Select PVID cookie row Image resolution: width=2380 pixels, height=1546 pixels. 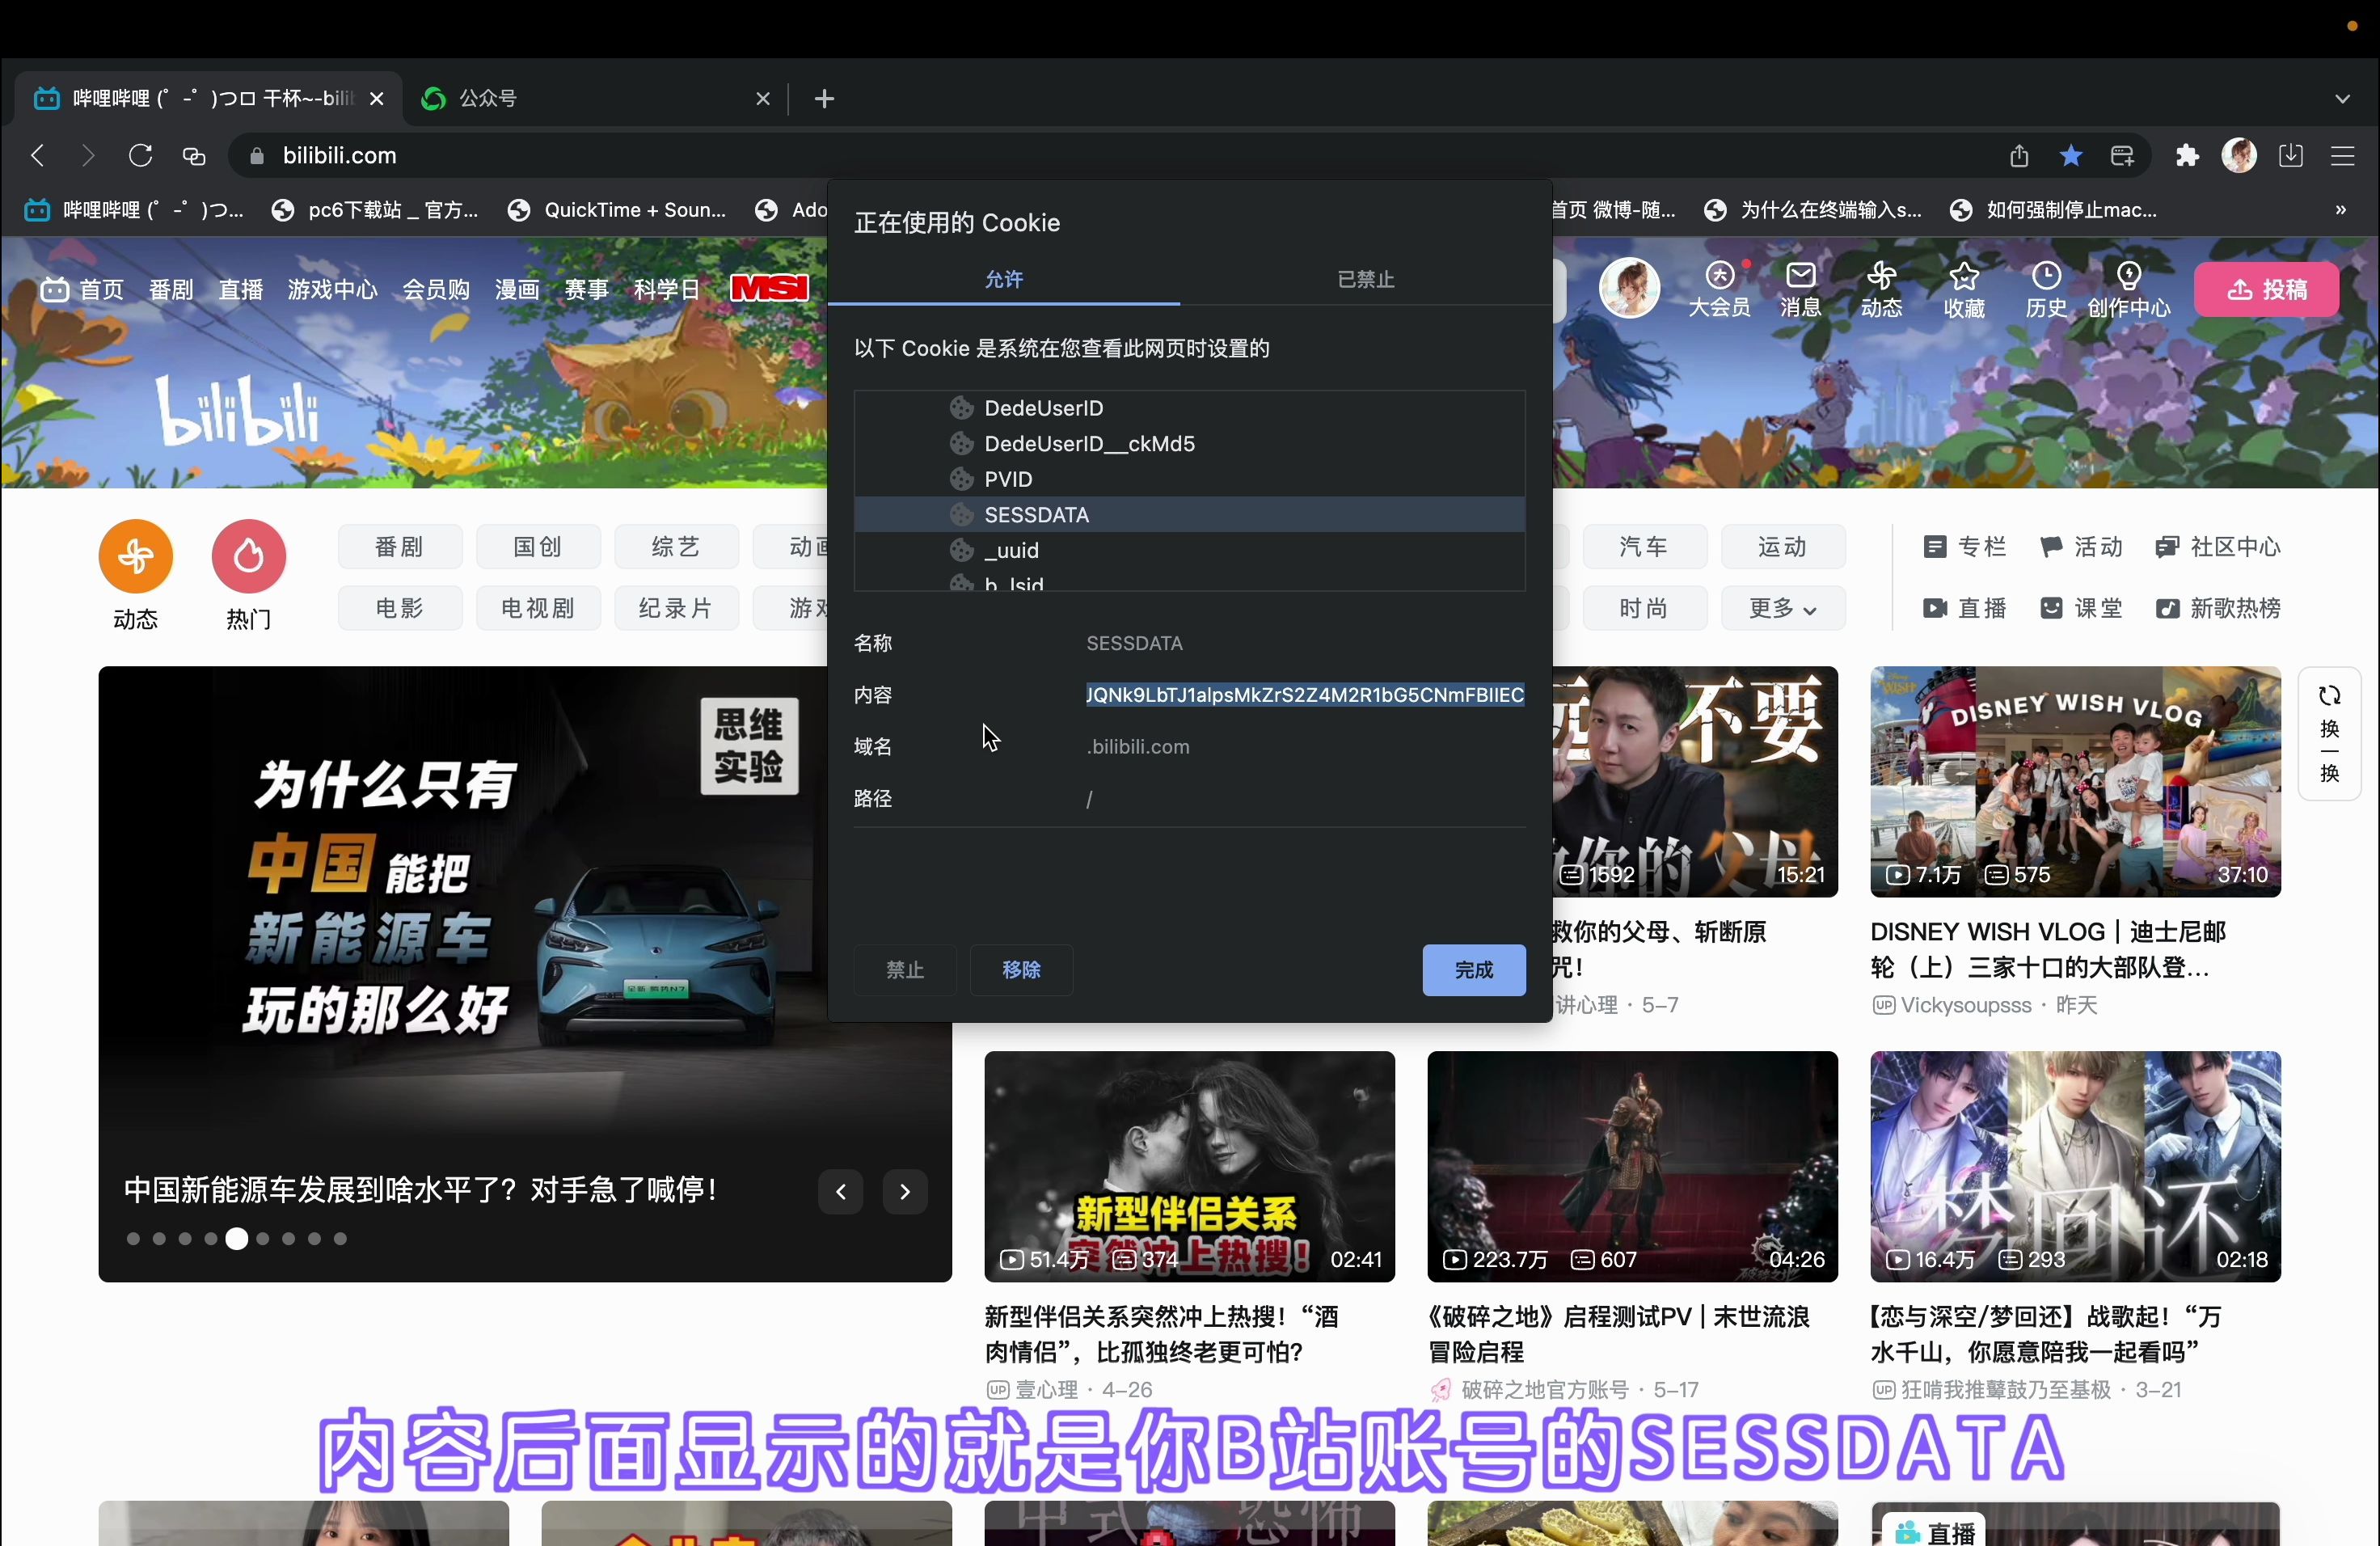tap(1190, 479)
